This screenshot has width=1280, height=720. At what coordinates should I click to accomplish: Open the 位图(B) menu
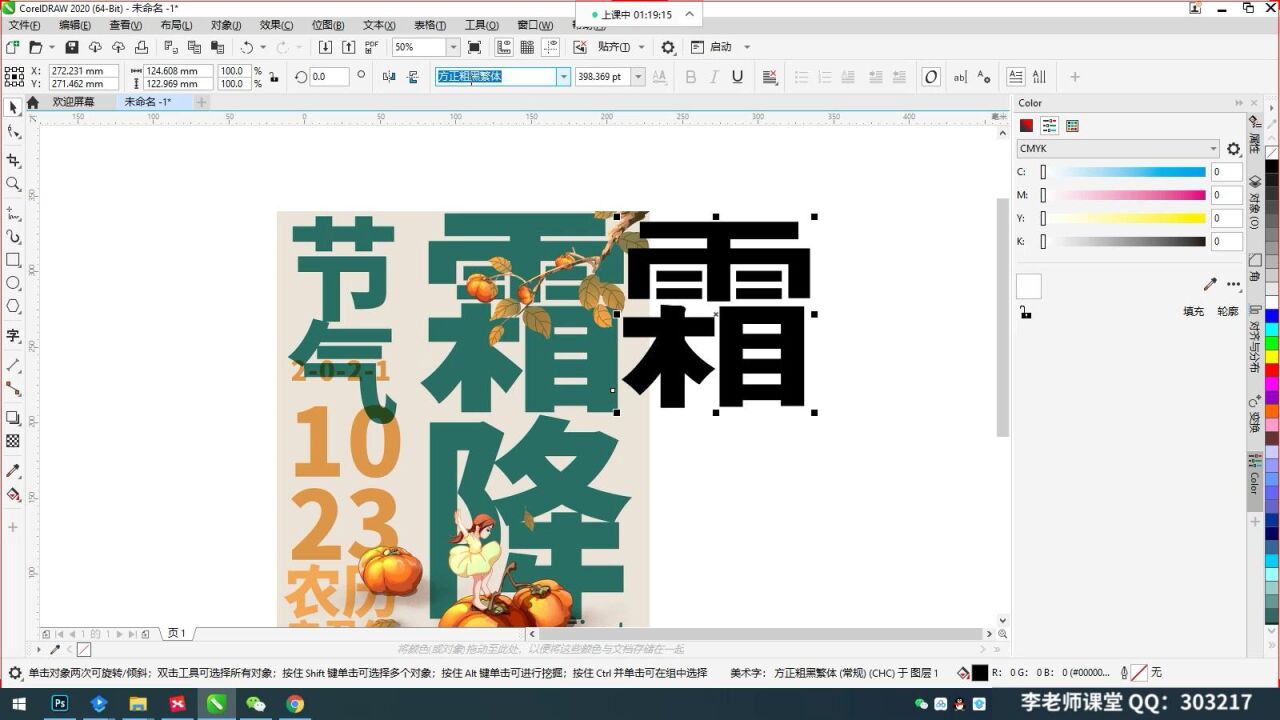point(327,25)
